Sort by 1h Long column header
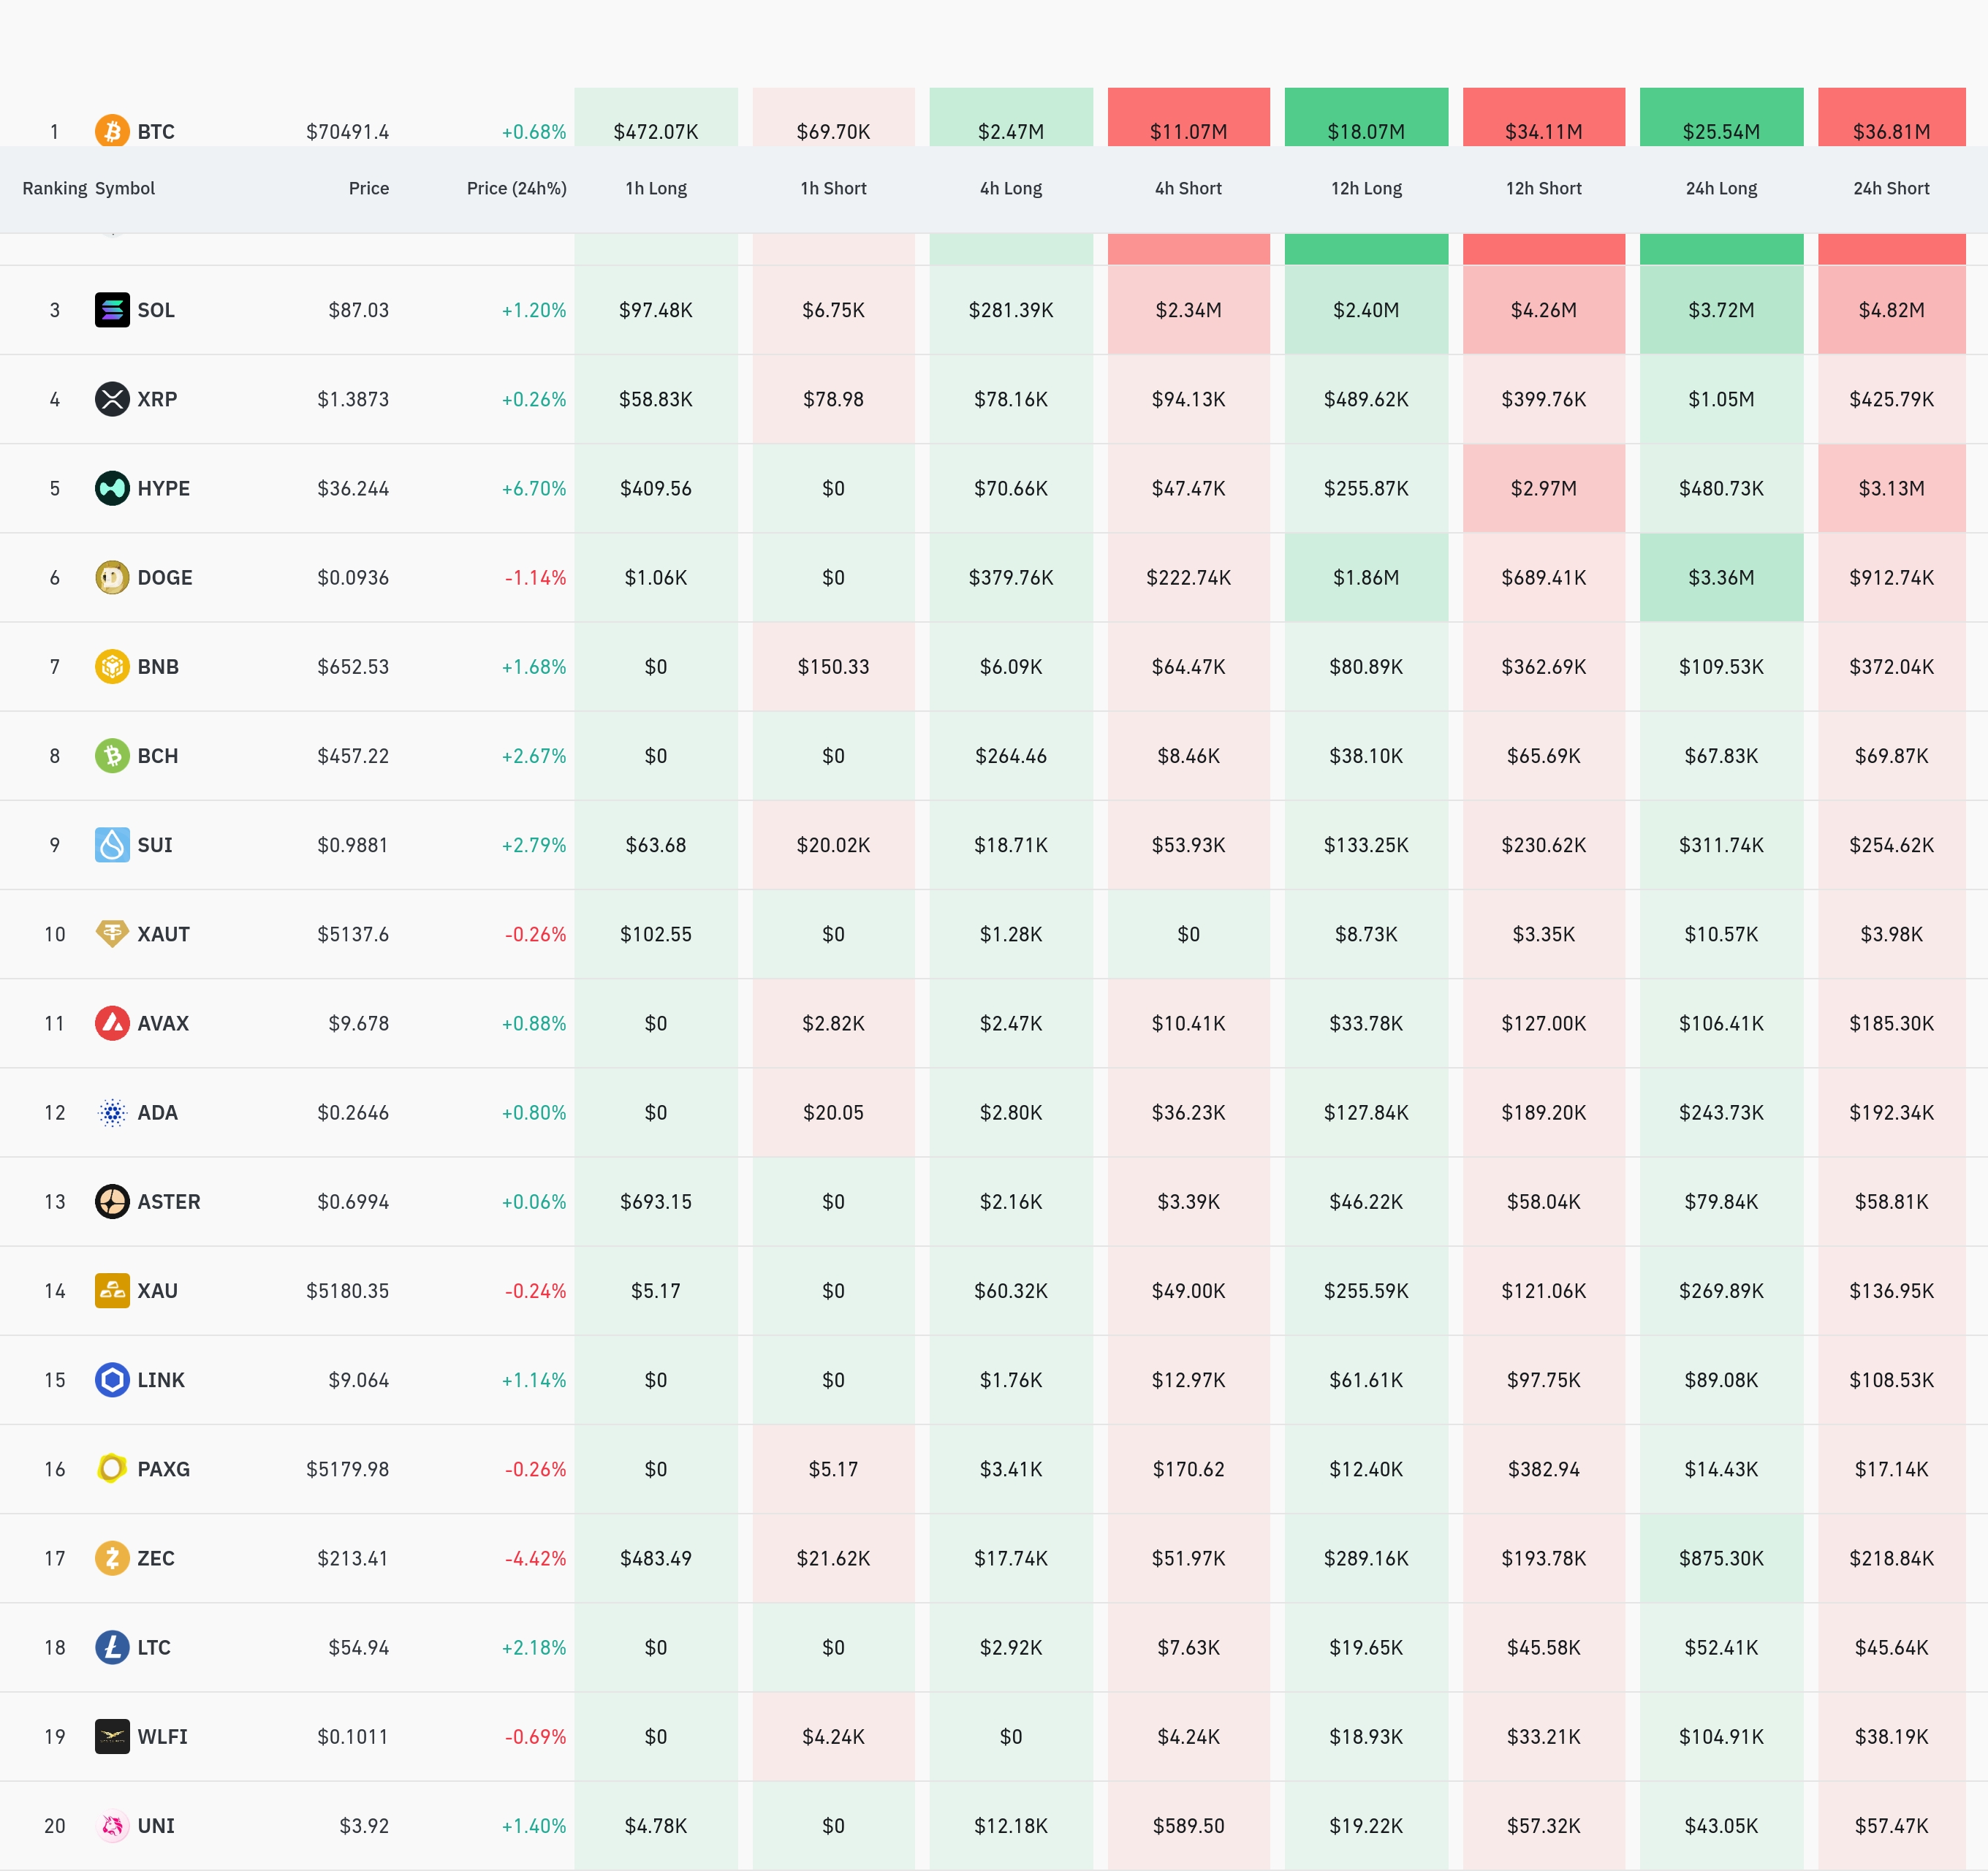The height and width of the screenshot is (1871, 1988). tap(656, 188)
